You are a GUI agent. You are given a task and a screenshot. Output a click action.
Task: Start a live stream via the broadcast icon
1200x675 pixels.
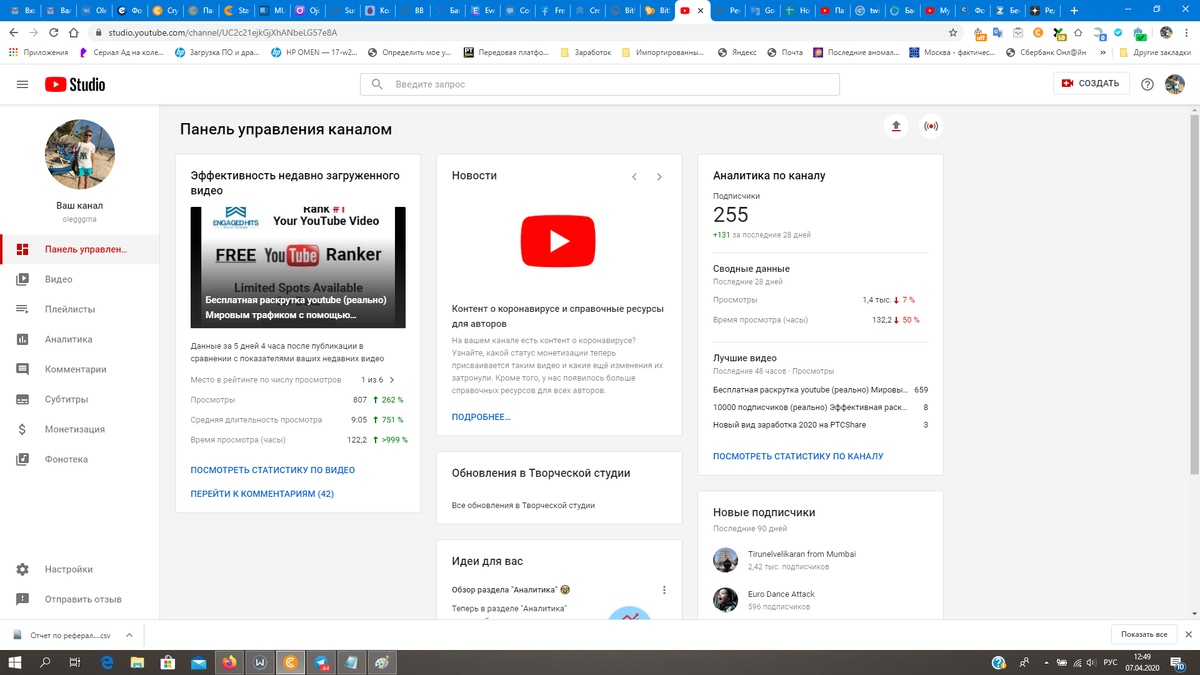[931, 126]
